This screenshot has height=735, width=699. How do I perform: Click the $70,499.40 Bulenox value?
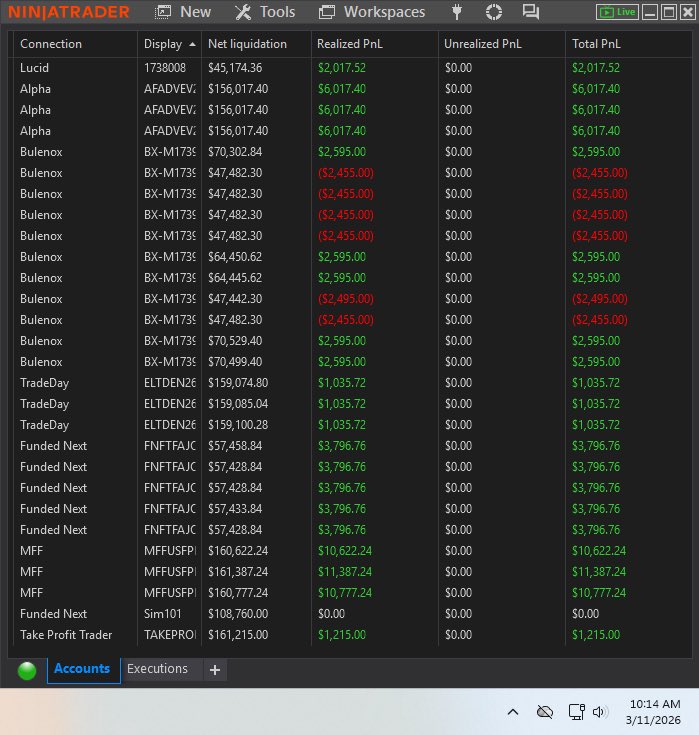(x=235, y=362)
